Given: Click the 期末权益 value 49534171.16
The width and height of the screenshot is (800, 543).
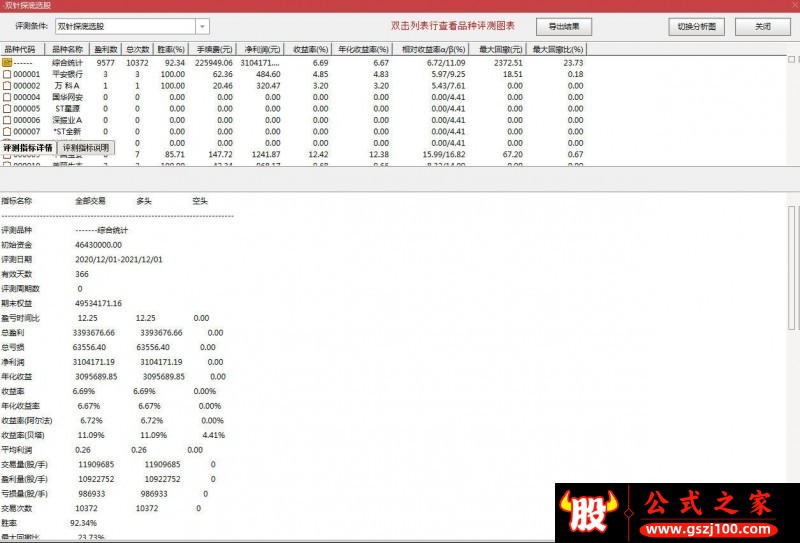Looking at the screenshot, I should click(x=98, y=304).
